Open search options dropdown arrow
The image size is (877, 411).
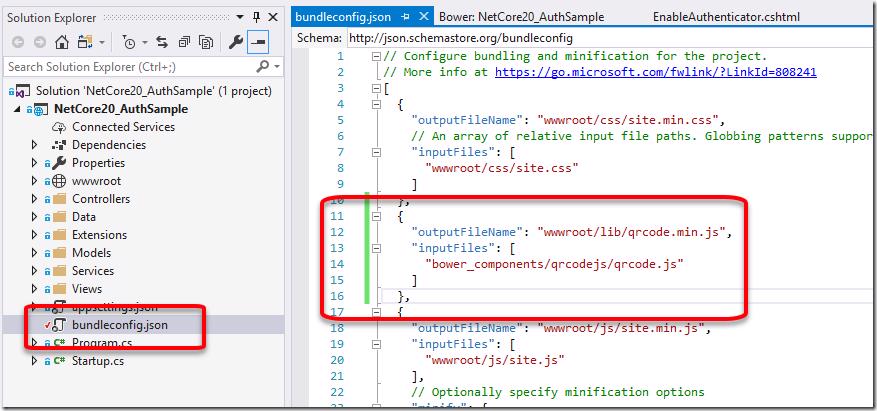click(x=277, y=67)
